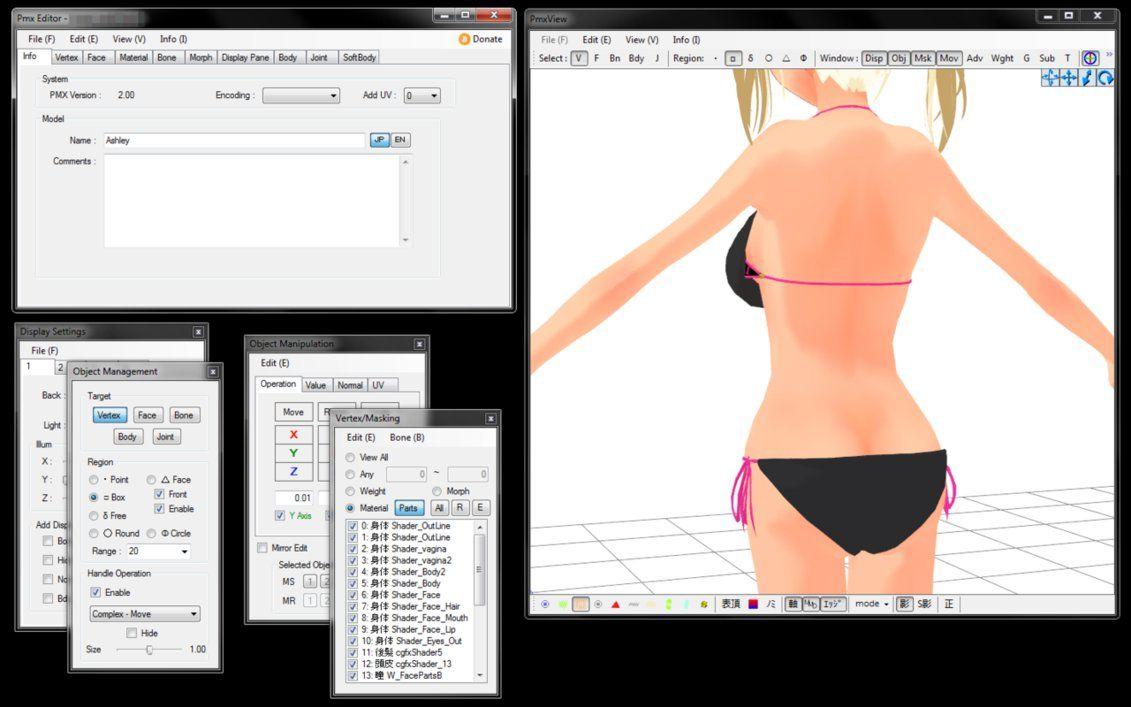Toggle the Obj window button

click(899, 58)
